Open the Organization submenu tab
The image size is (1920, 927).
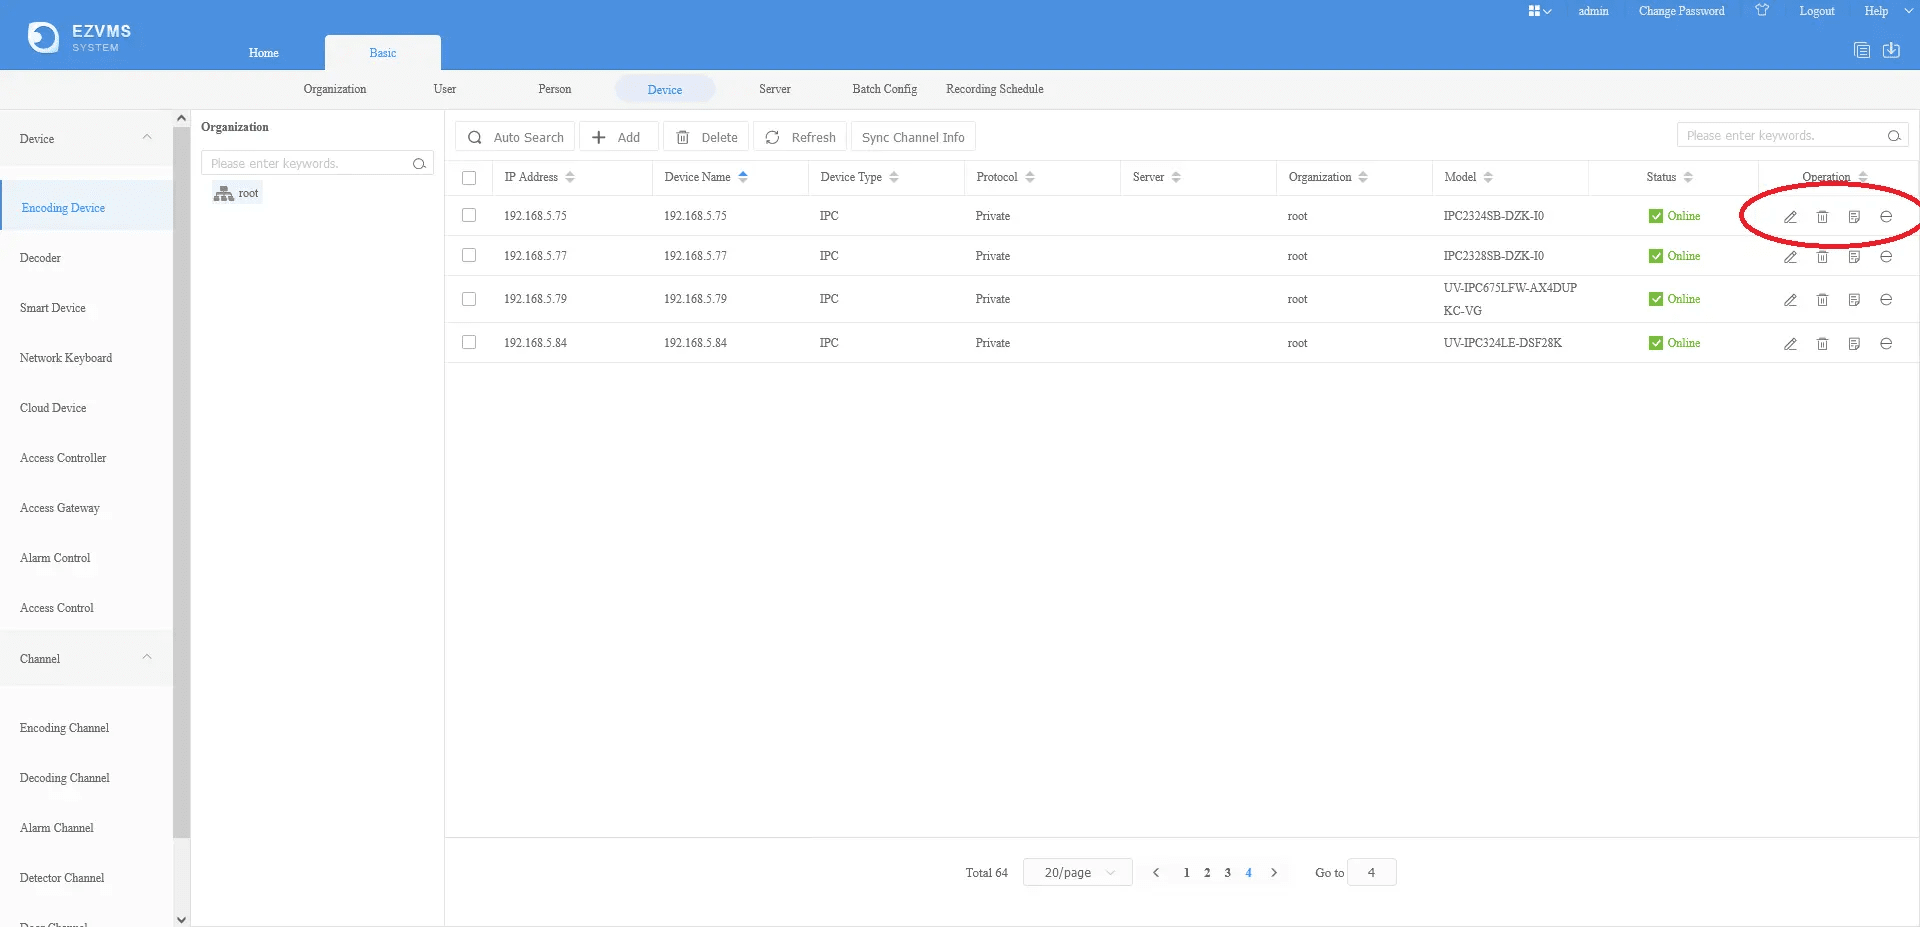[335, 89]
